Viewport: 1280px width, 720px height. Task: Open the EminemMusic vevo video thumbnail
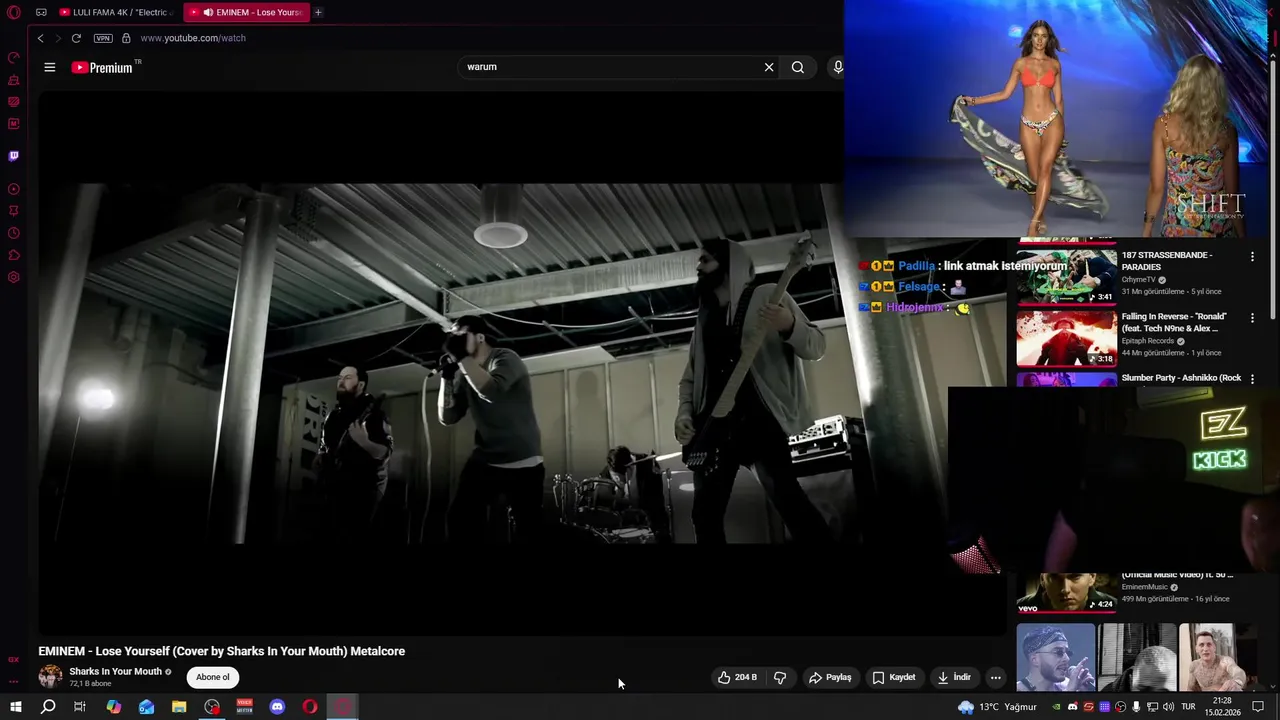pyautogui.click(x=1066, y=593)
